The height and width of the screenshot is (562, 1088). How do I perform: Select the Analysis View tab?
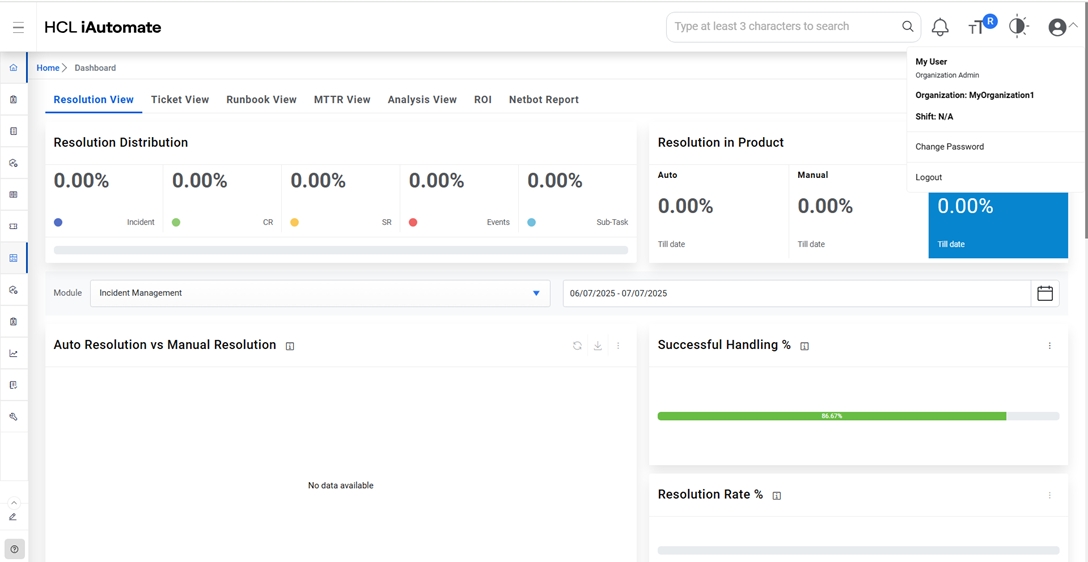422,99
